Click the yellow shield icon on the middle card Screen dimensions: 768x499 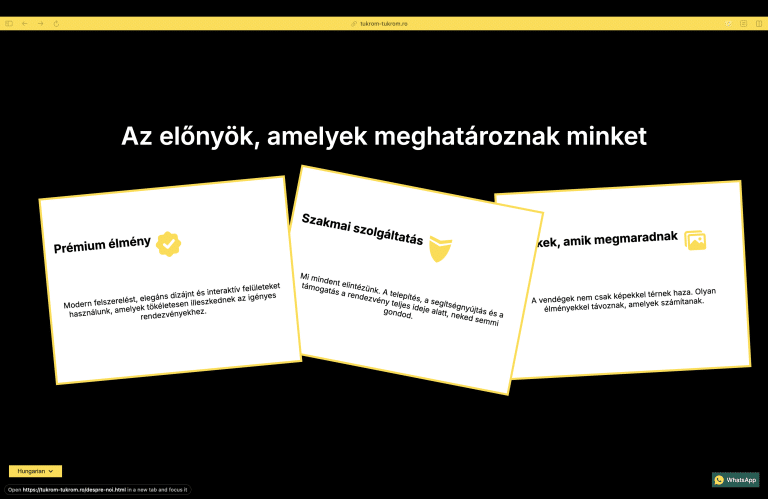click(440, 249)
